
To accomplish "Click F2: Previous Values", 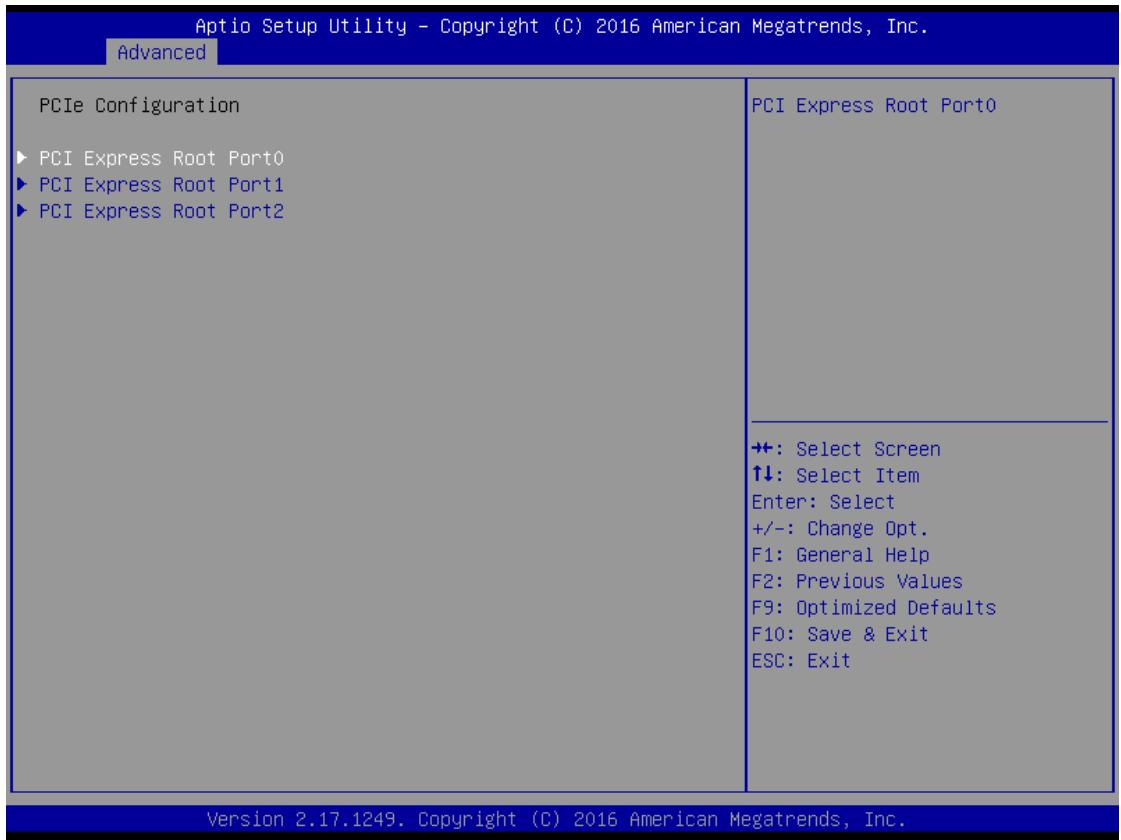I will click(857, 581).
